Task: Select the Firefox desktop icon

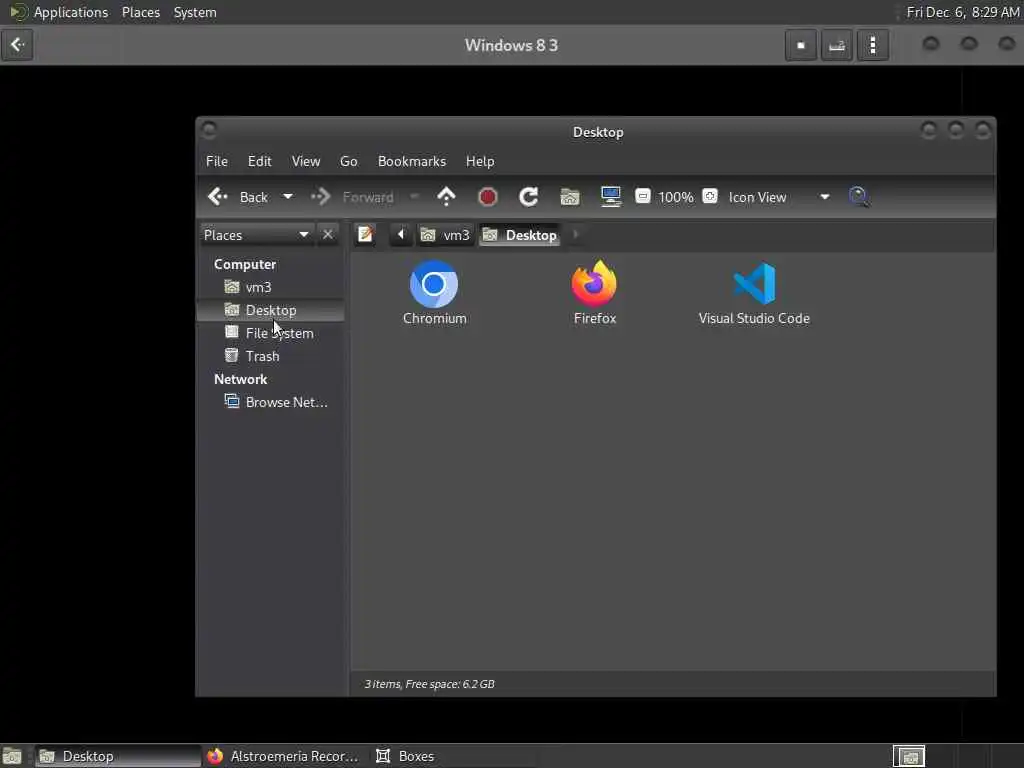Action: [594, 284]
